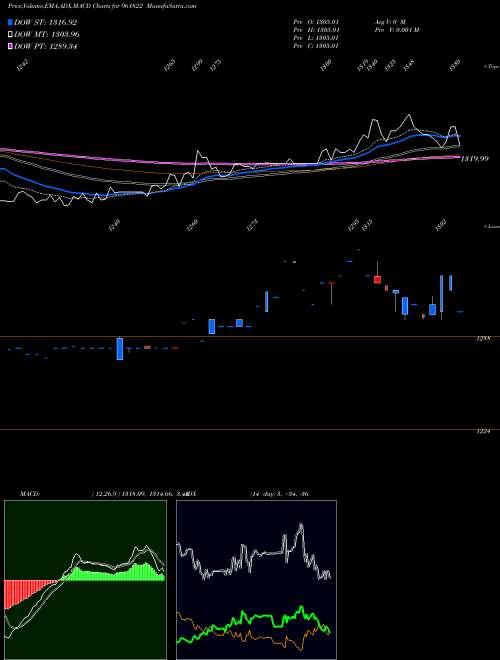Image resolution: width=500 pixels, height=660 pixels.
Task: Click the 'Pre V: 0.001 M' volume text
Action: 396,30
